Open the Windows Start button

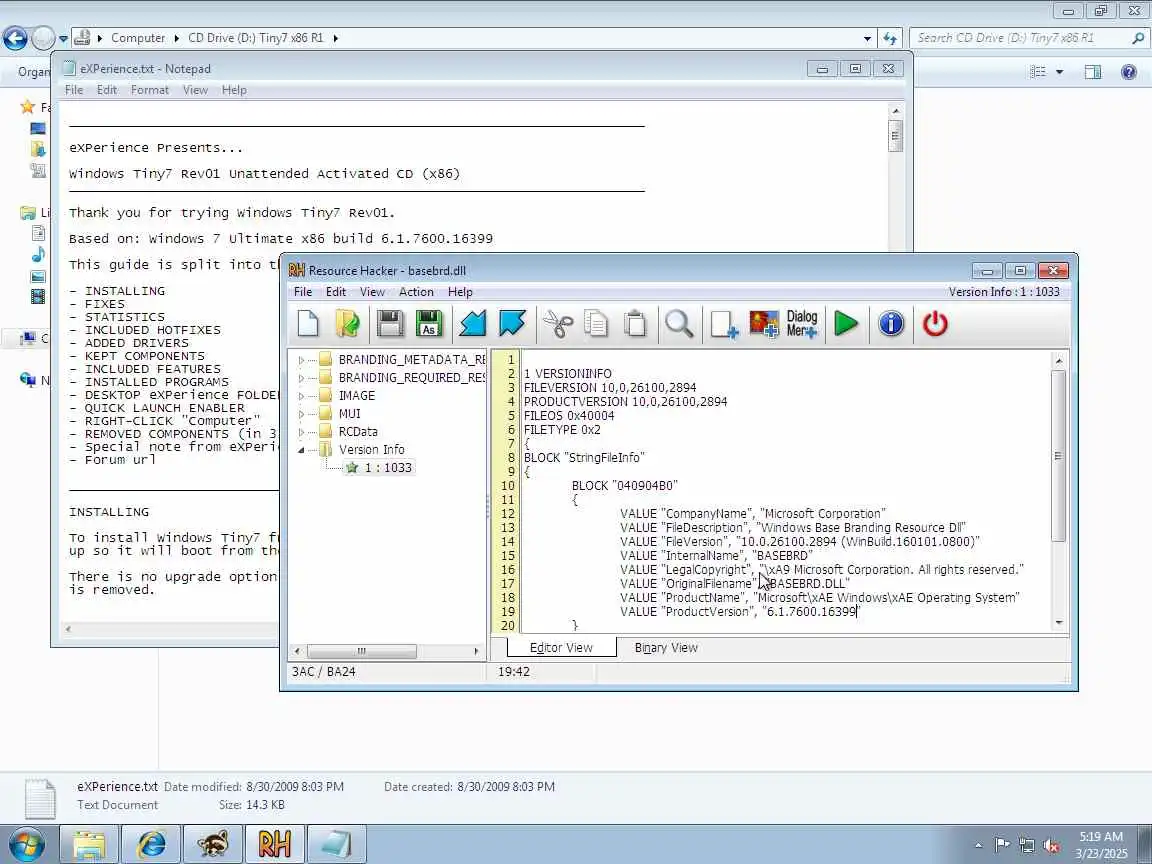click(27, 844)
